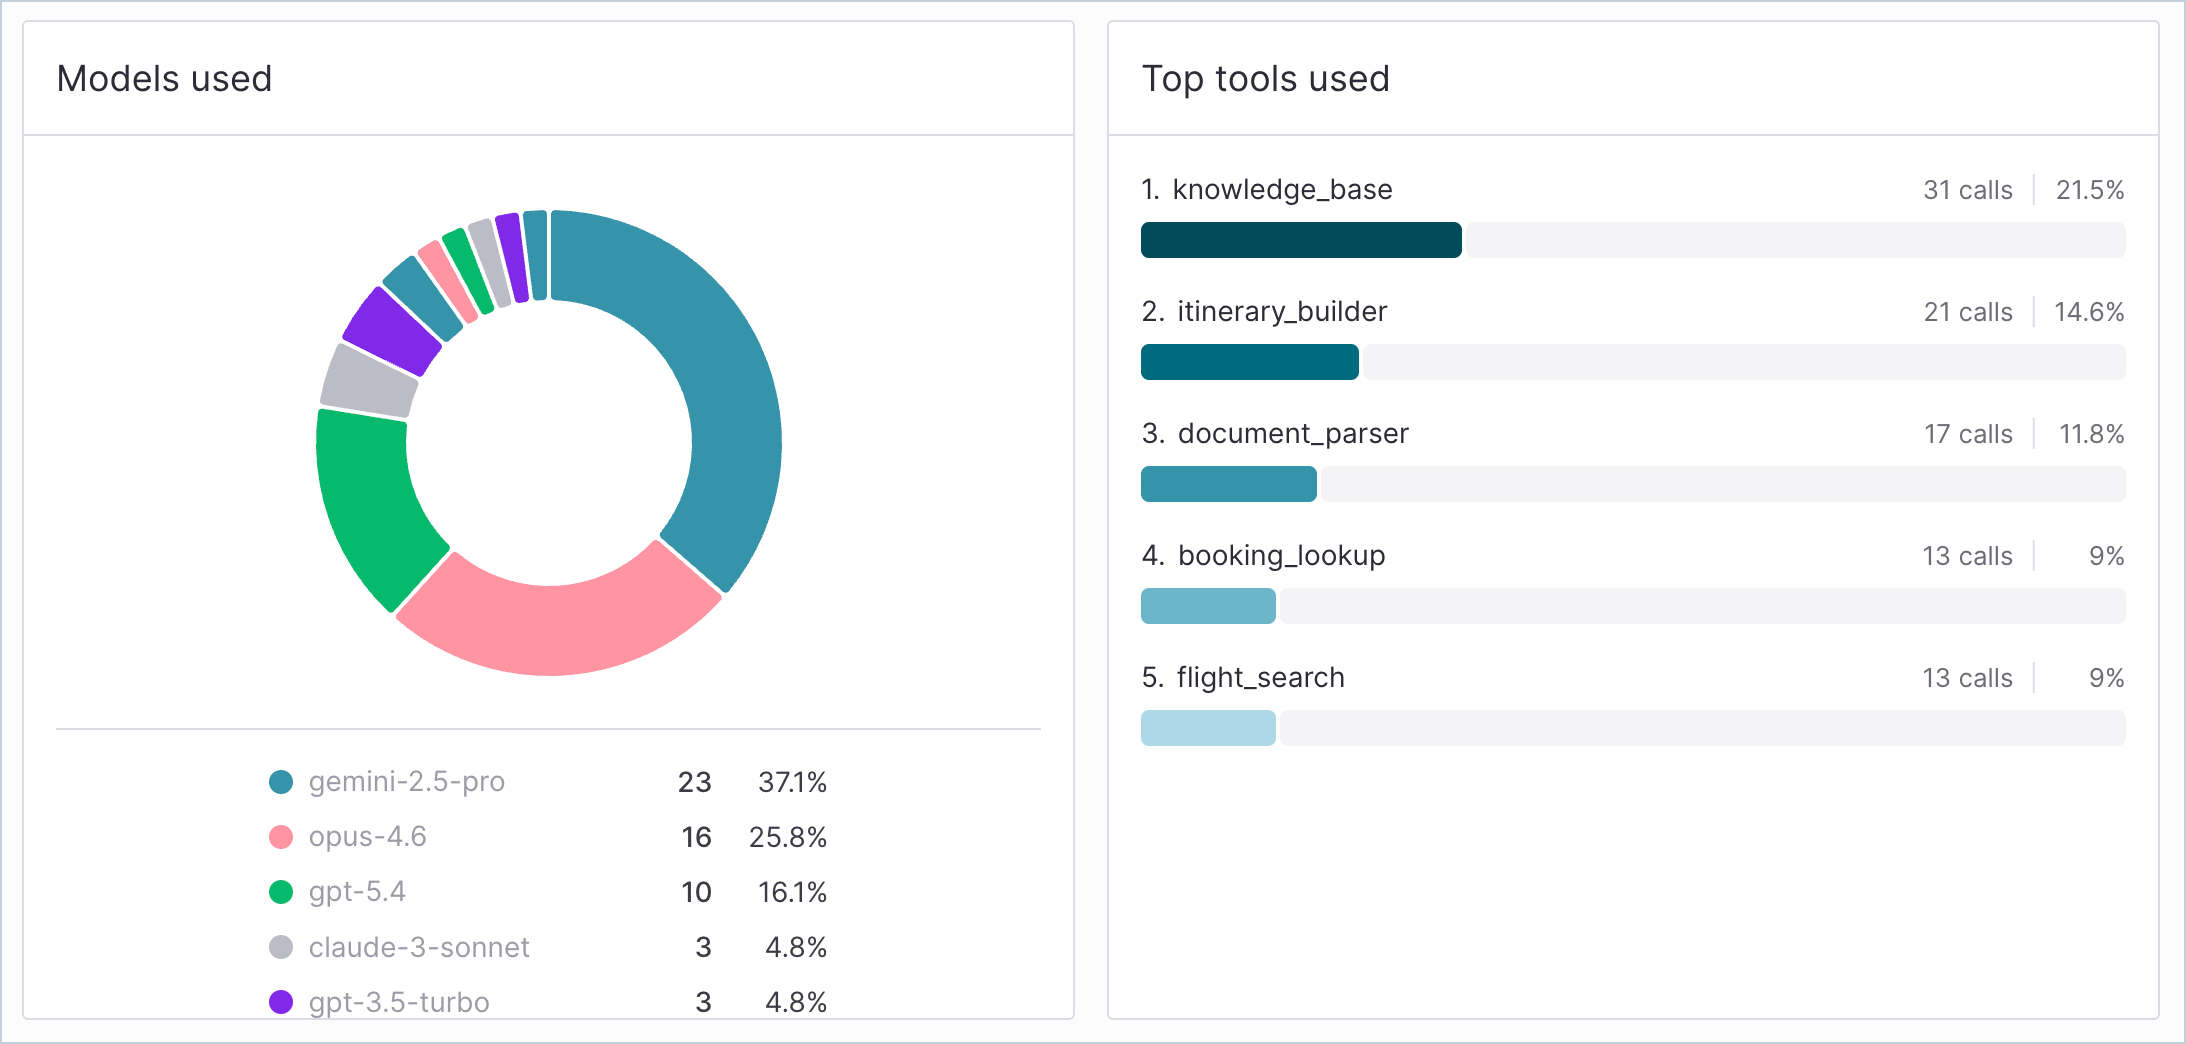This screenshot has width=2186, height=1044.
Task: Click the count '23' for gemini-2.5-pro
Action: point(695,782)
